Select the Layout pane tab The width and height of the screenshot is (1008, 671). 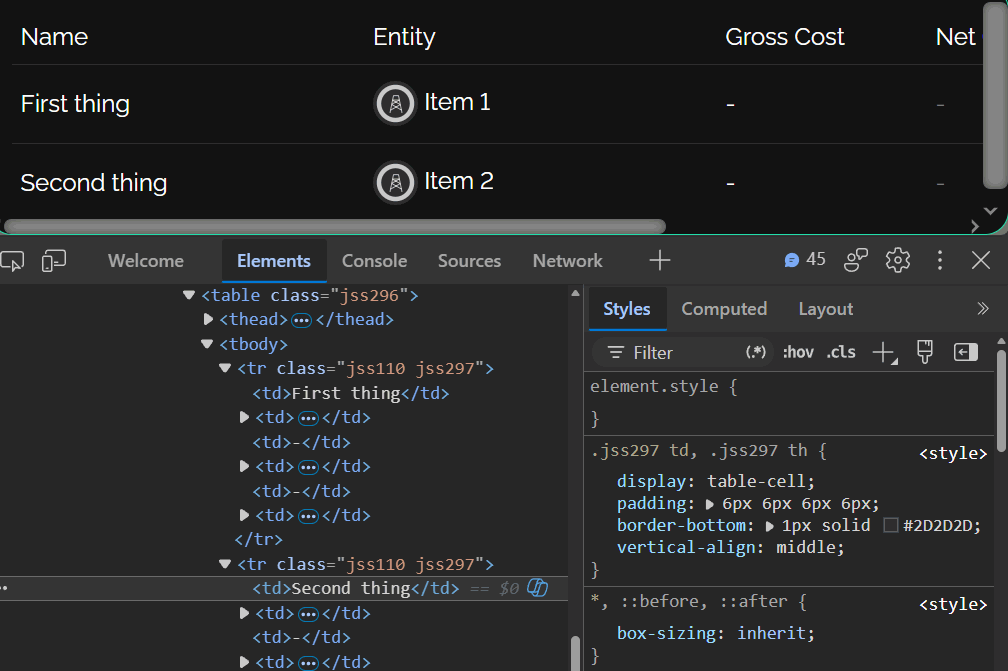825,309
